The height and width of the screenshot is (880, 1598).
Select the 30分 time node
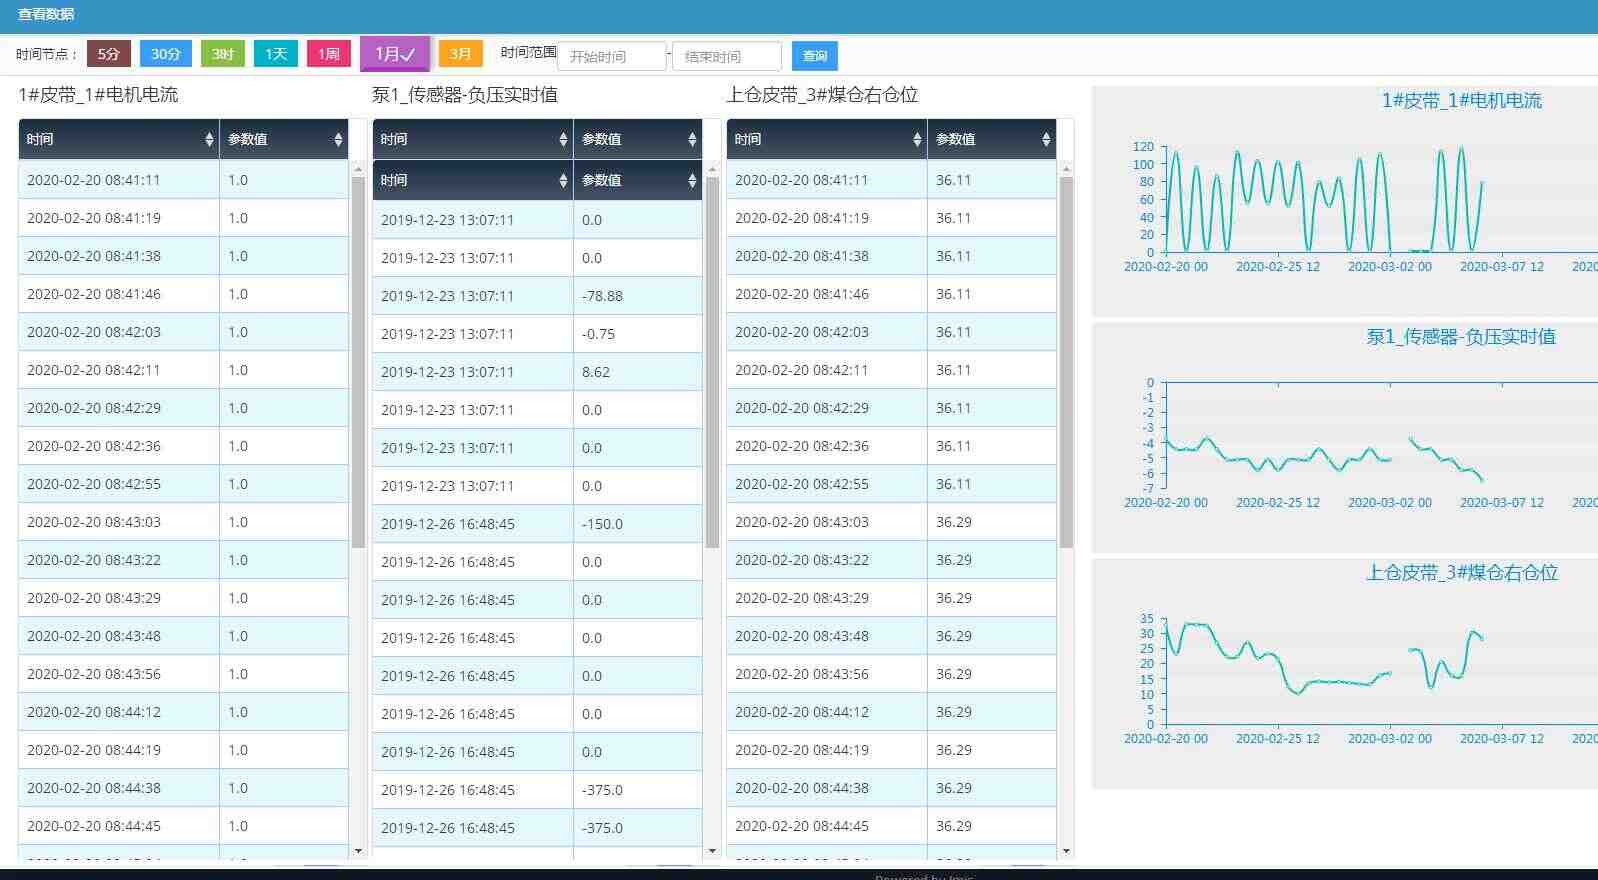pyautogui.click(x=166, y=54)
